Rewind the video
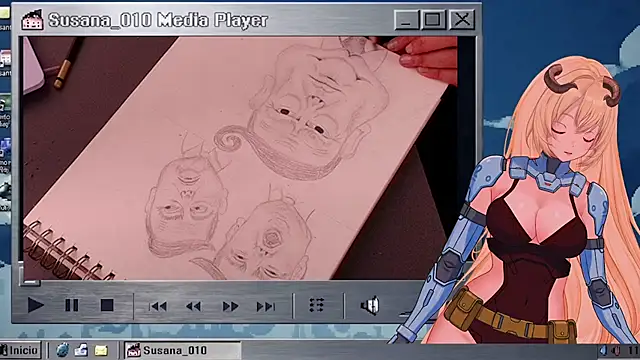Screen dimensions: 640x360 193,306
